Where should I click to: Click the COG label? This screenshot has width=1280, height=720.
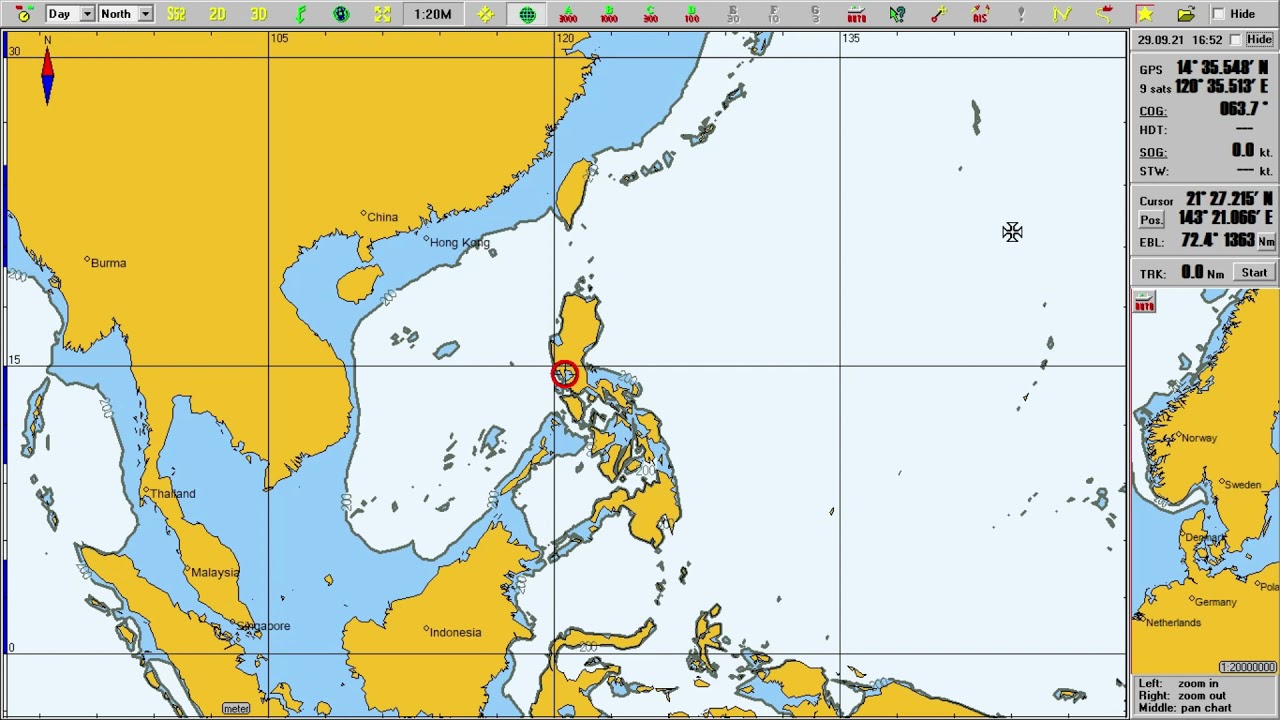click(1153, 111)
